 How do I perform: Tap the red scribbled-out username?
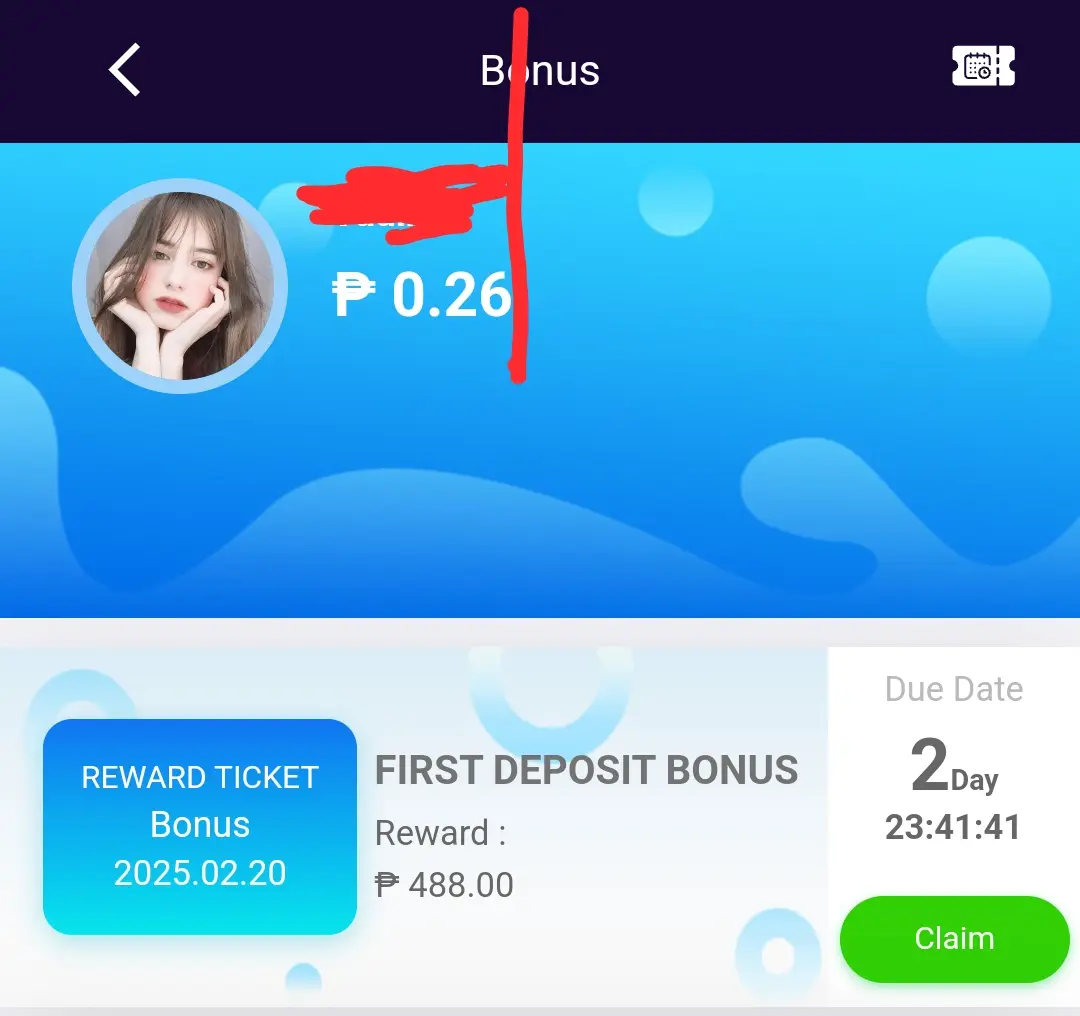coord(403,204)
